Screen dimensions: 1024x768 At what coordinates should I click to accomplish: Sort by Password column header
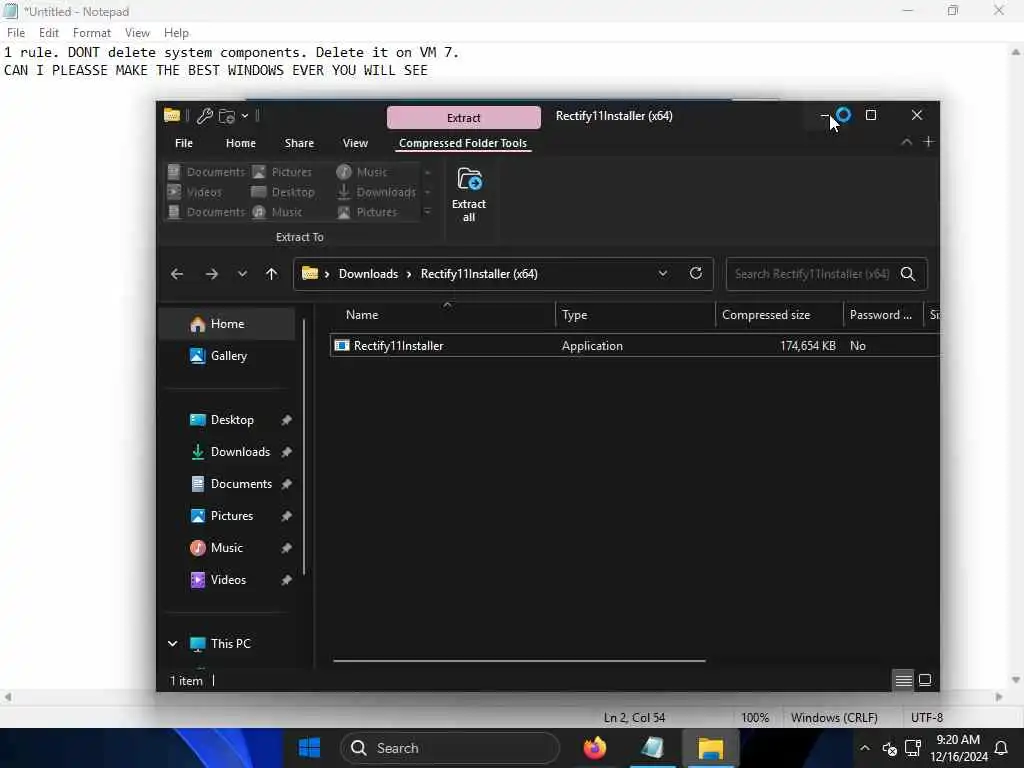coord(883,315)
